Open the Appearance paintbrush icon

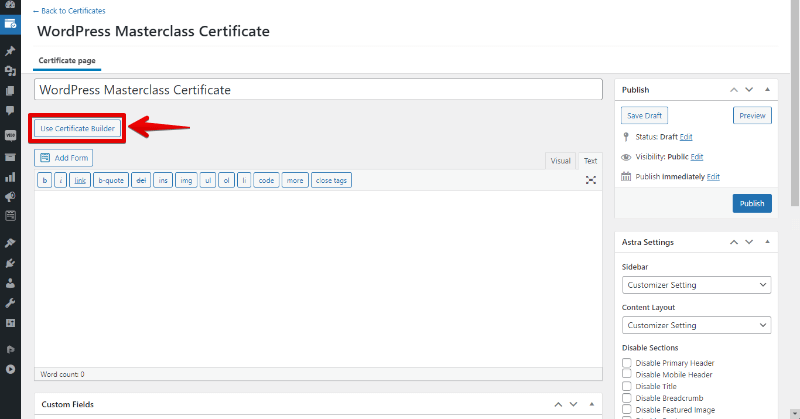click(10, 243)
